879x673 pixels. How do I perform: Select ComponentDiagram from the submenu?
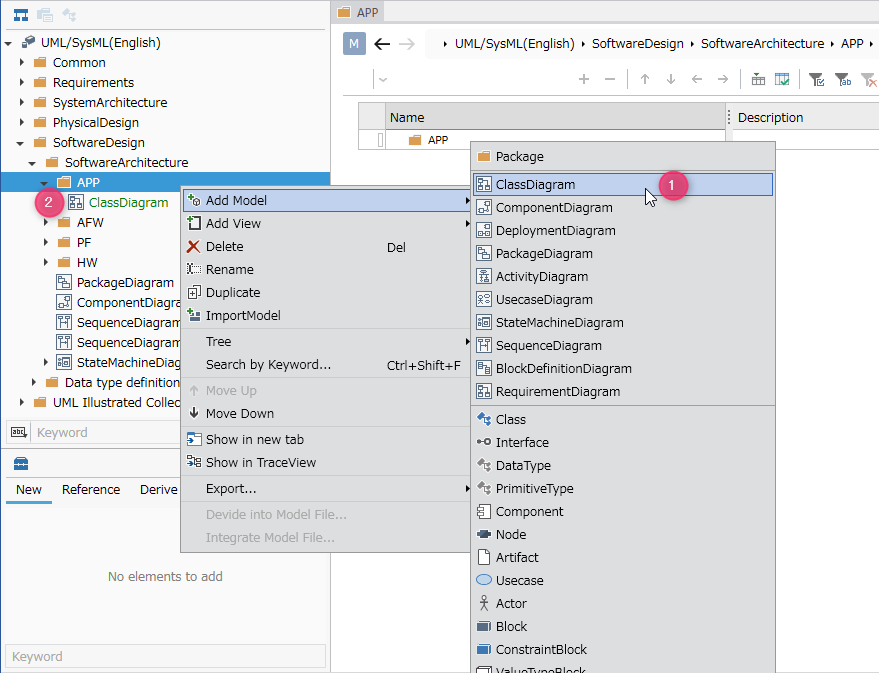click(623, 207)
